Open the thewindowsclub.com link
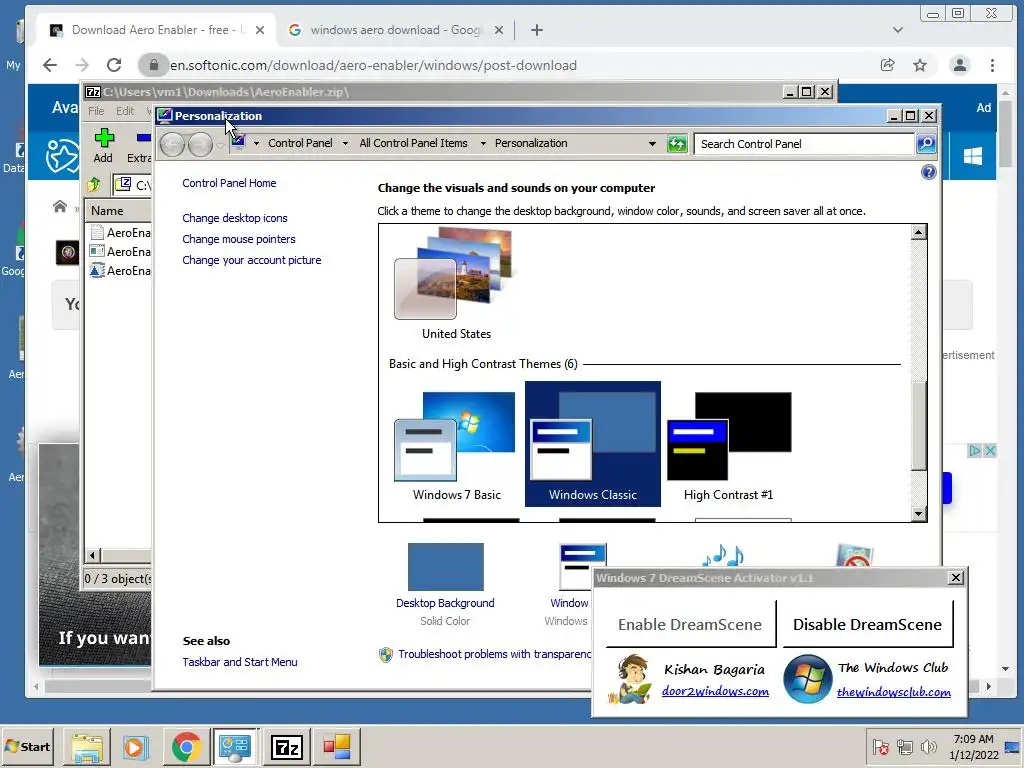This screenshot has height=768, width=1024. click(x=893, y=692)
